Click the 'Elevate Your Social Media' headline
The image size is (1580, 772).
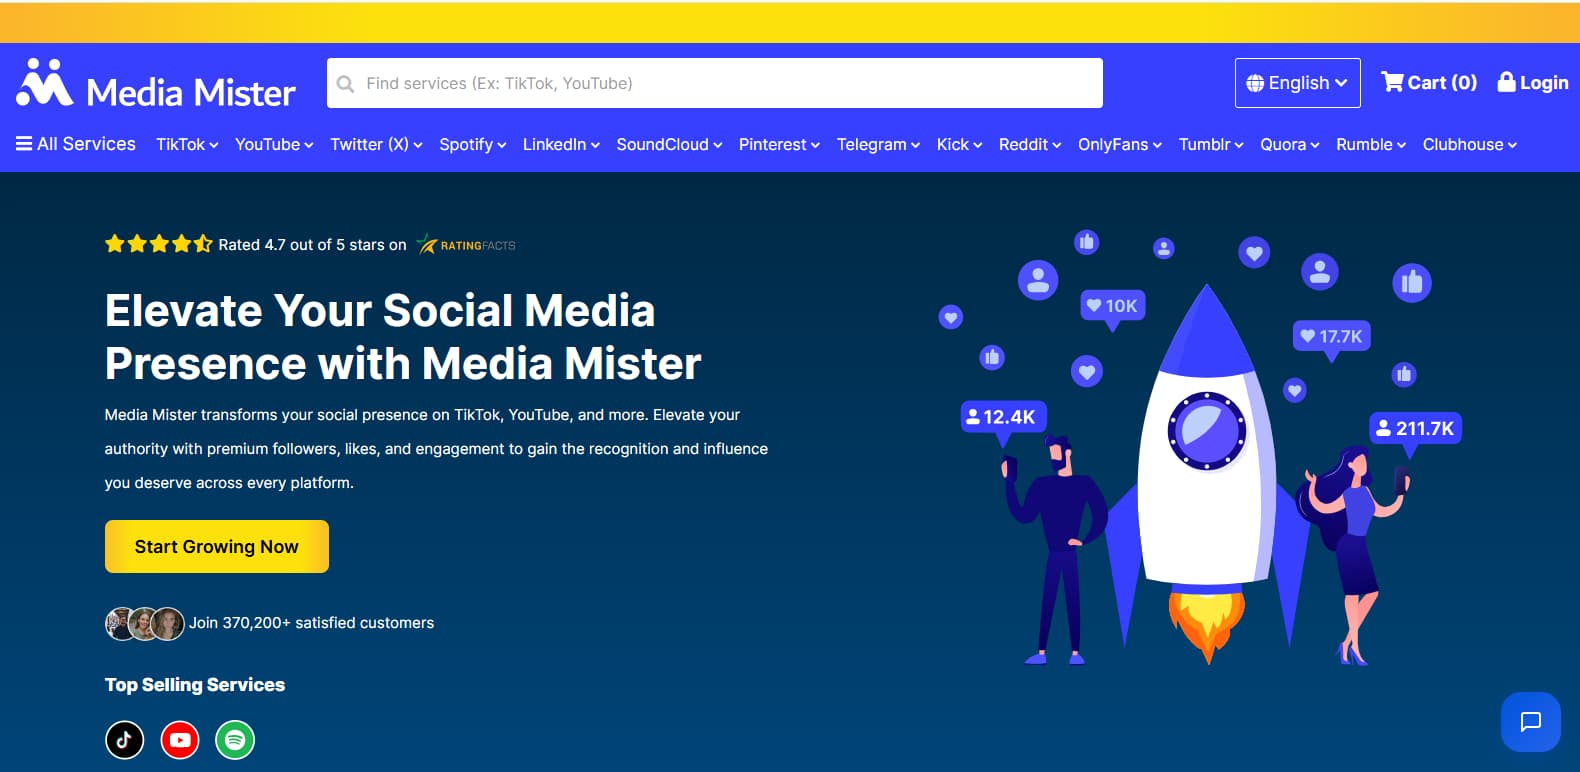[x=380, y=310]
